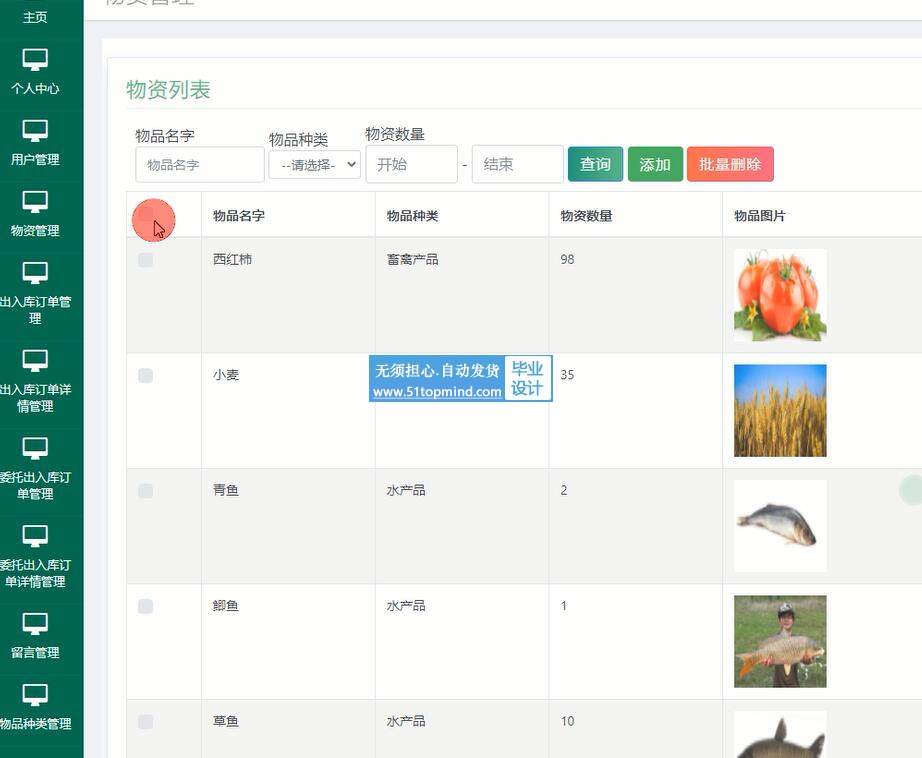Click the monitor icon above 出入库订单管理
The width and height of the screenshot is (922, 758).
(35, 273)
